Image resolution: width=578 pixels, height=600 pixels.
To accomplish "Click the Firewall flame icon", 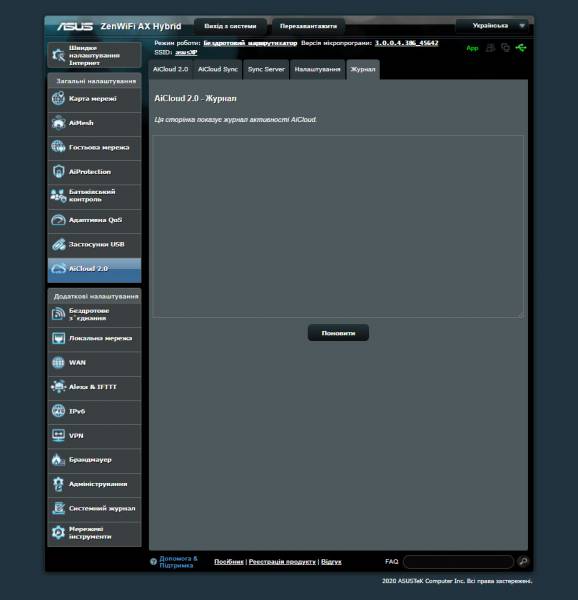I will tap(58, 460).
